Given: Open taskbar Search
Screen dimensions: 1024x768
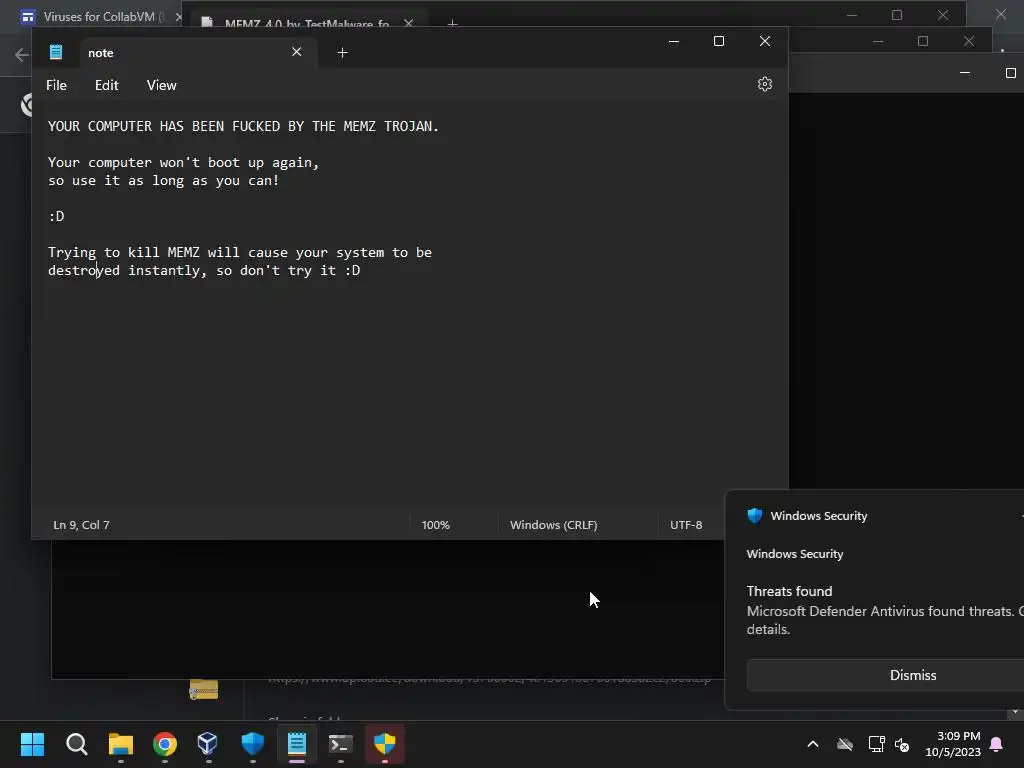Looking at the screenshot, I should pyautogui.click(x=76, y=744).
